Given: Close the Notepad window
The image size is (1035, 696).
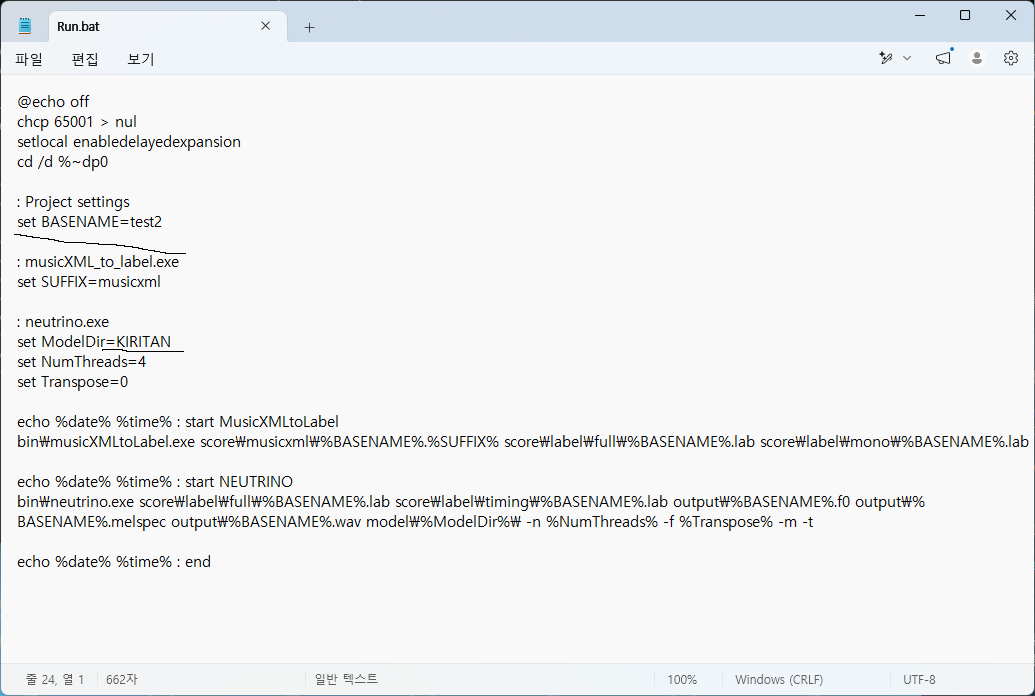Looking at the screenshot, I should tap(1011, 15).
